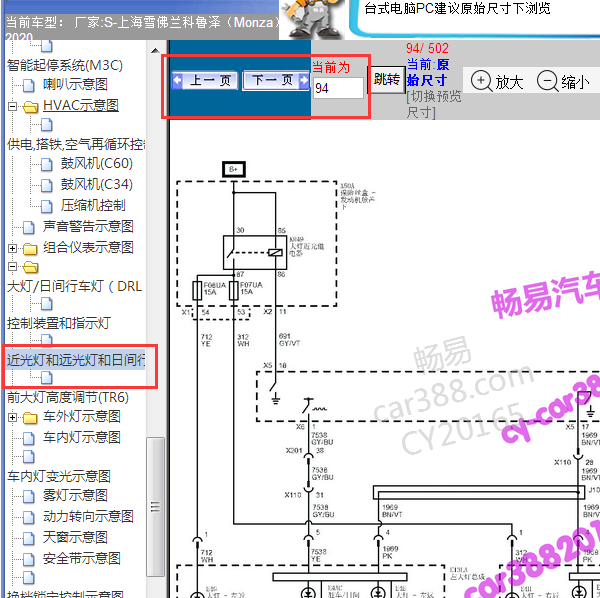Screen dimensions: 600x598
Task: Select 智能起停系统(M3C) item
Action: (65, 65)
